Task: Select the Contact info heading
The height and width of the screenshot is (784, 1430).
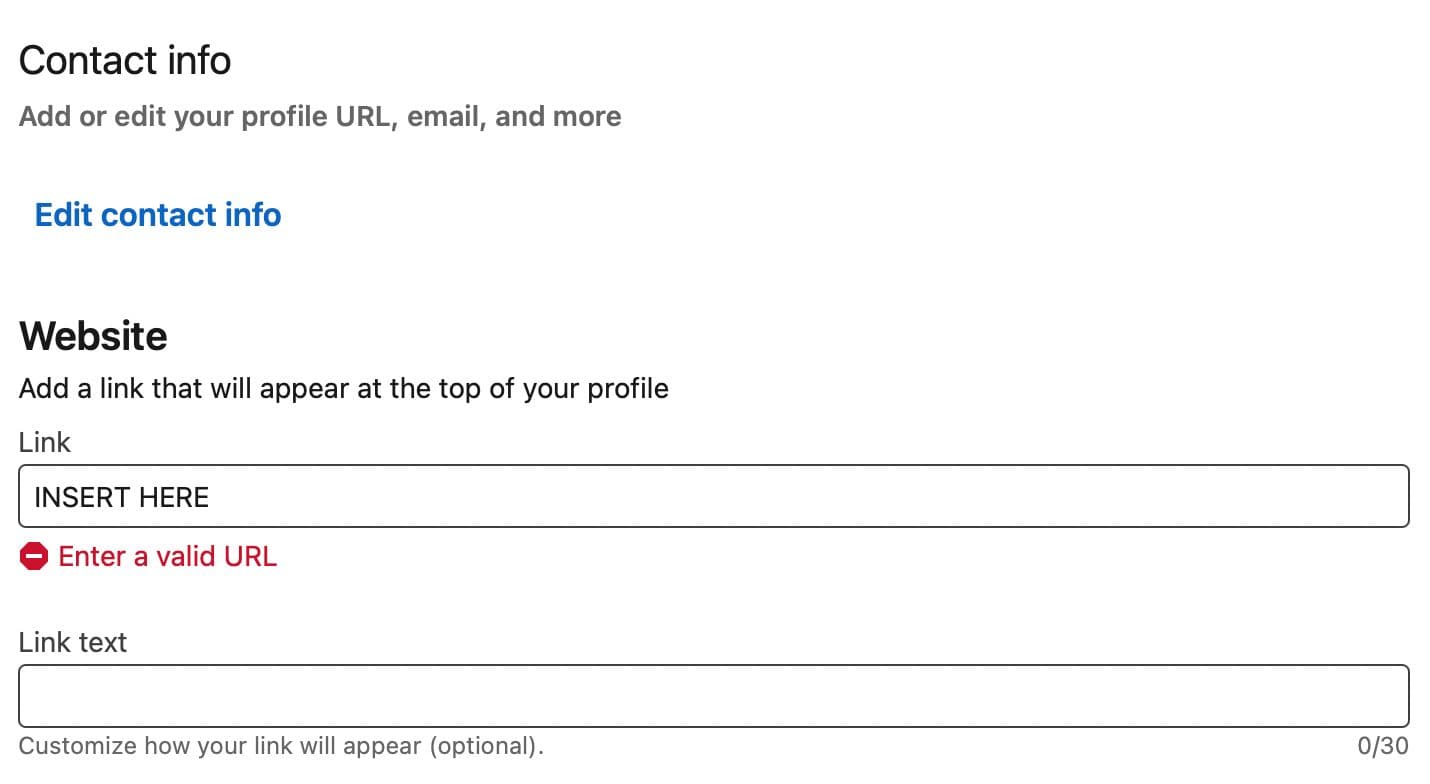Action: (x=125, y=61)
